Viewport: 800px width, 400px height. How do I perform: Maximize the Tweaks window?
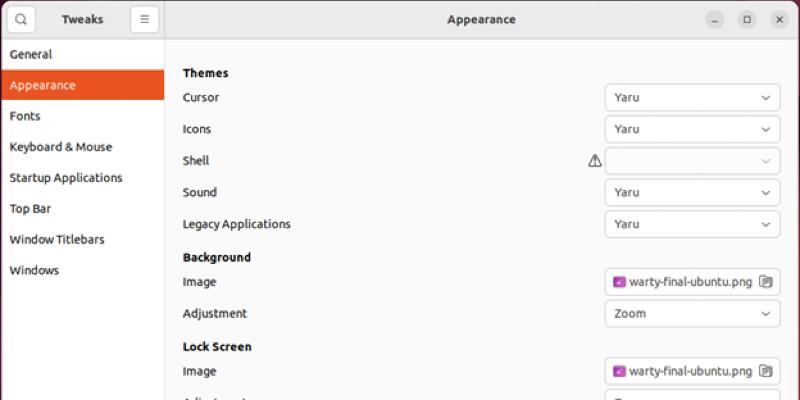click(x=746, y=19)
